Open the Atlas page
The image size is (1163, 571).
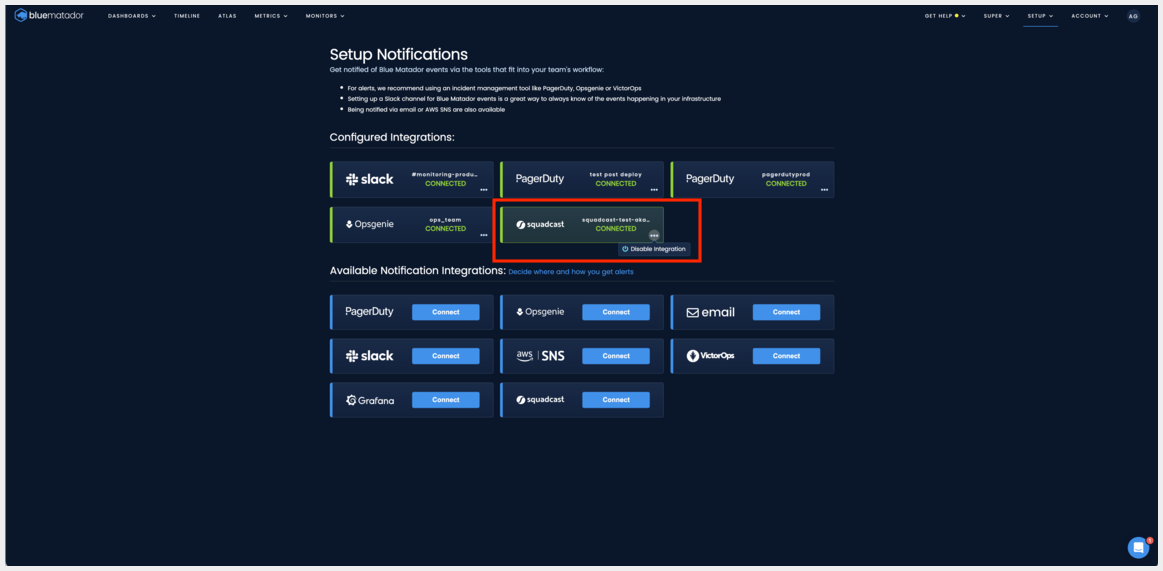227,16
